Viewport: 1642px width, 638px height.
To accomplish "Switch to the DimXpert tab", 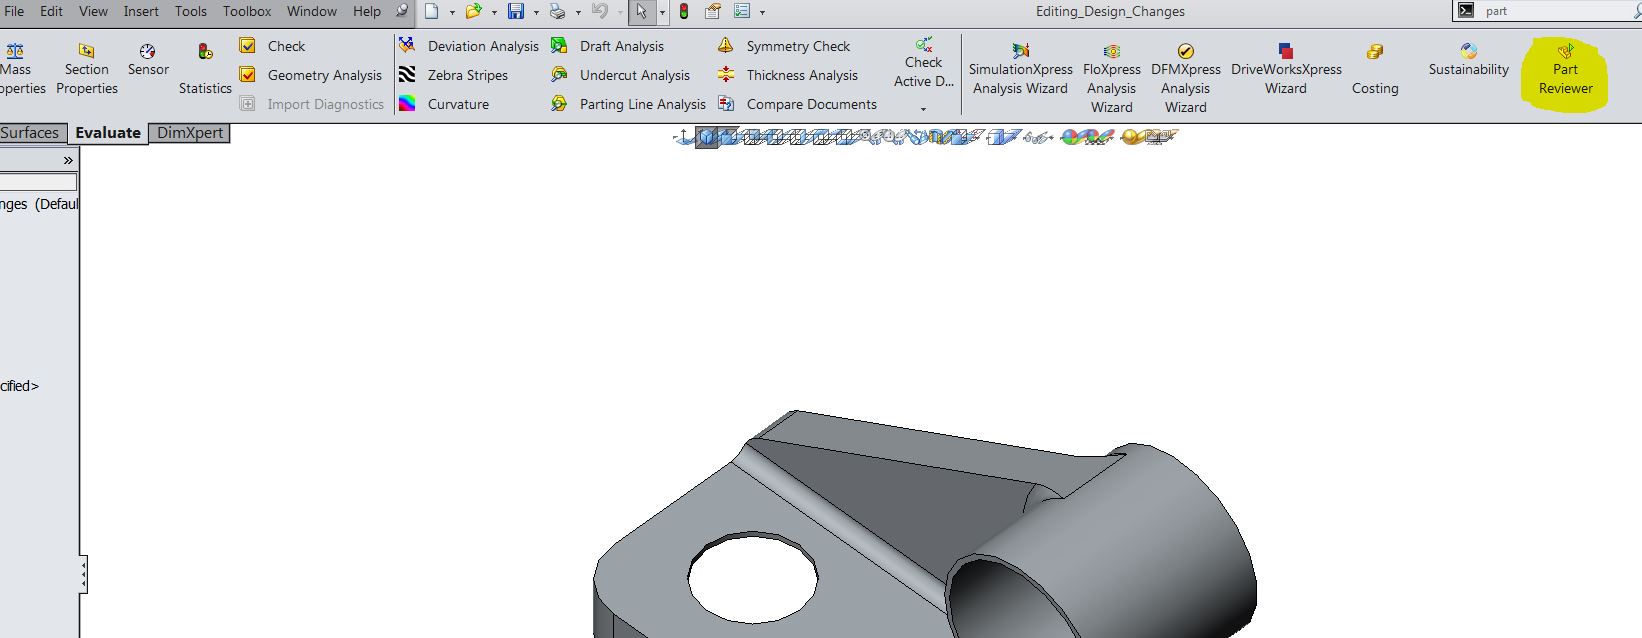I will tap(190, 133).
